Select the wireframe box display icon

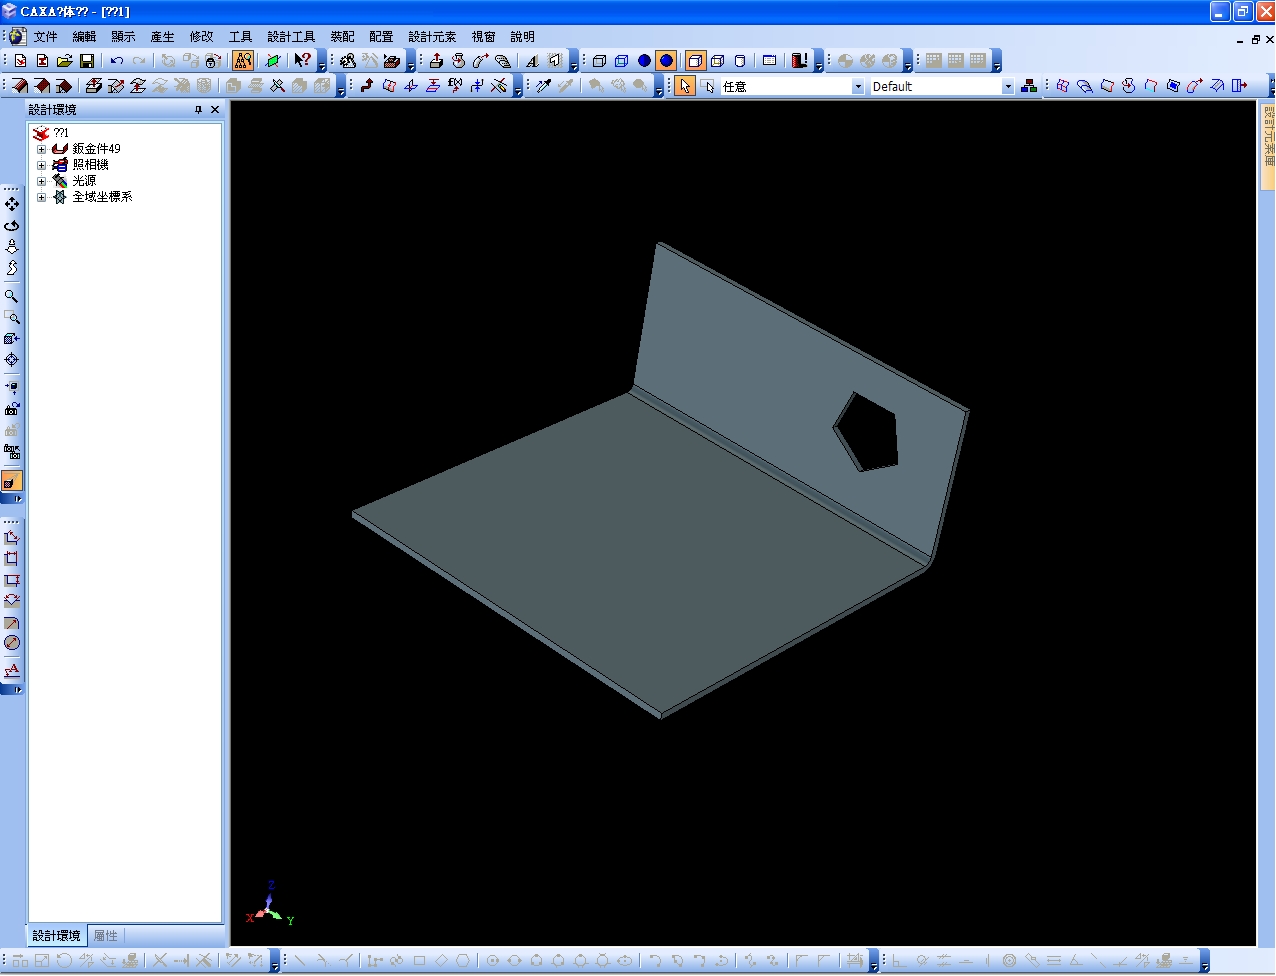tap(600, 61)
